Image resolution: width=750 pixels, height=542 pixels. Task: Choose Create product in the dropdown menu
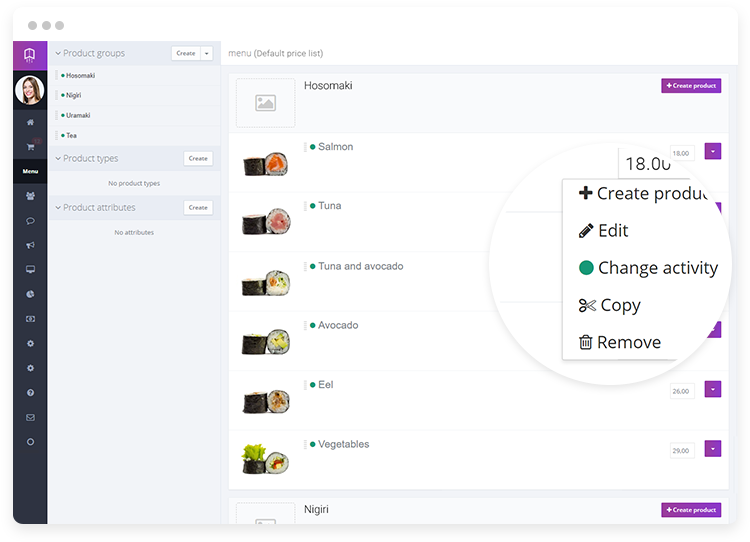643,193
